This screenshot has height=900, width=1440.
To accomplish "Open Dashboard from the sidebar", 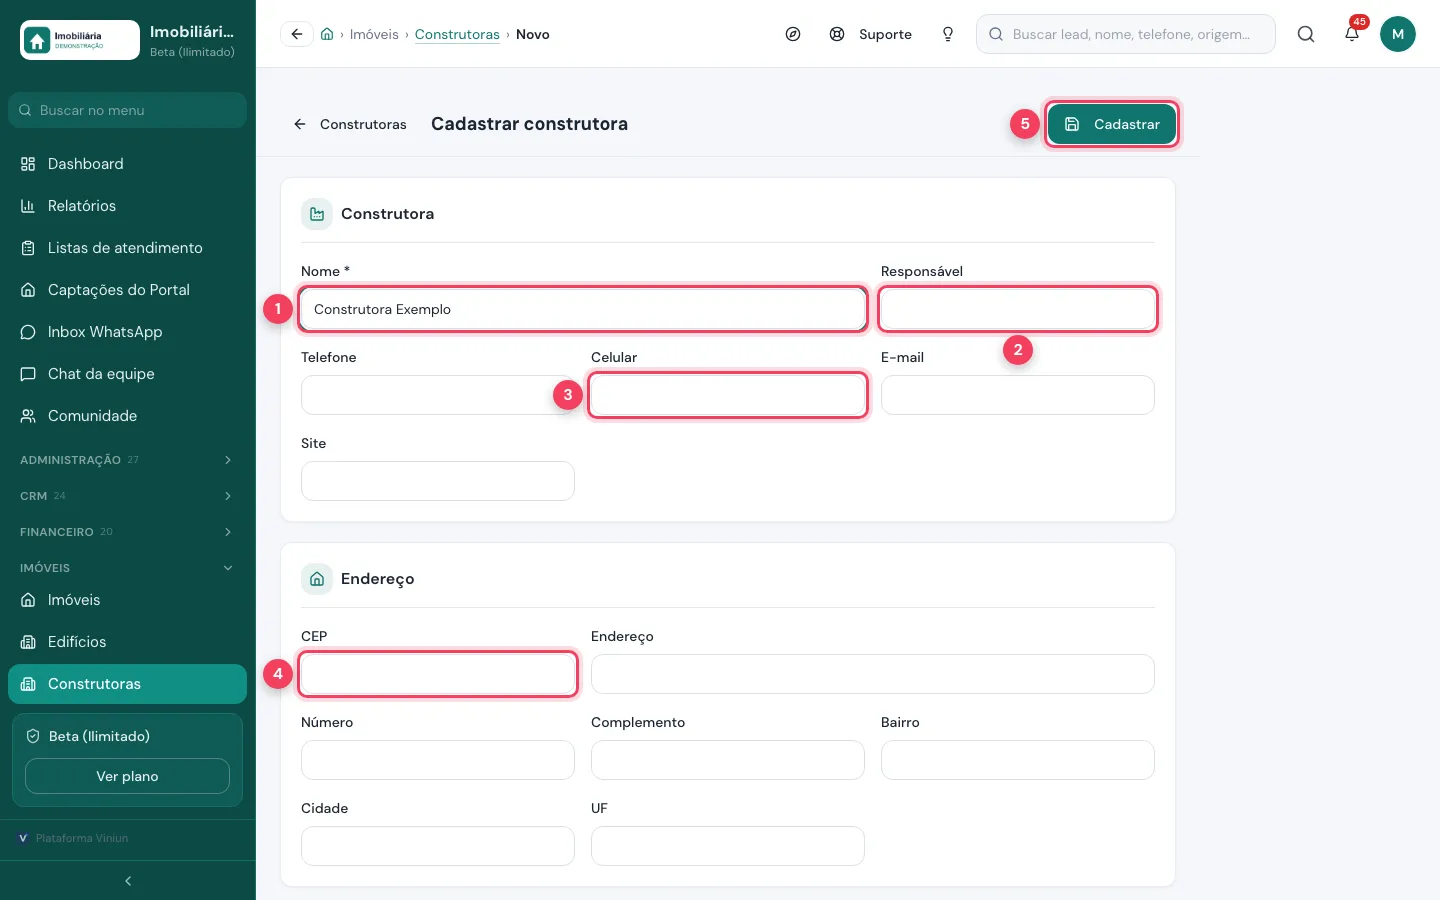I will (127, 164).
